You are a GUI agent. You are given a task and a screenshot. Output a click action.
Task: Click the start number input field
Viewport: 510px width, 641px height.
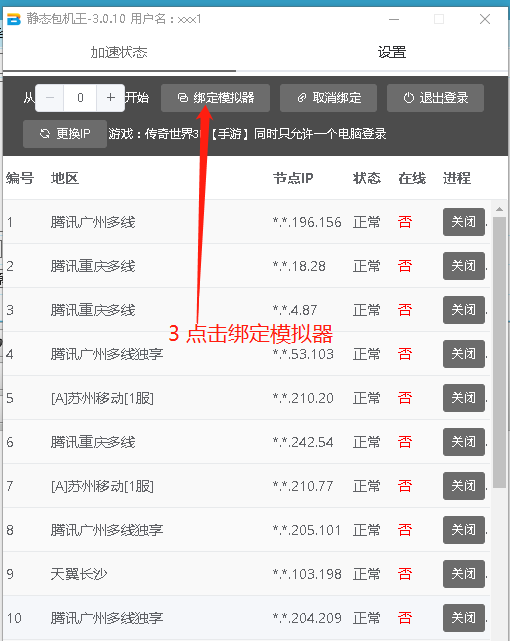click(x=80, y=98)
